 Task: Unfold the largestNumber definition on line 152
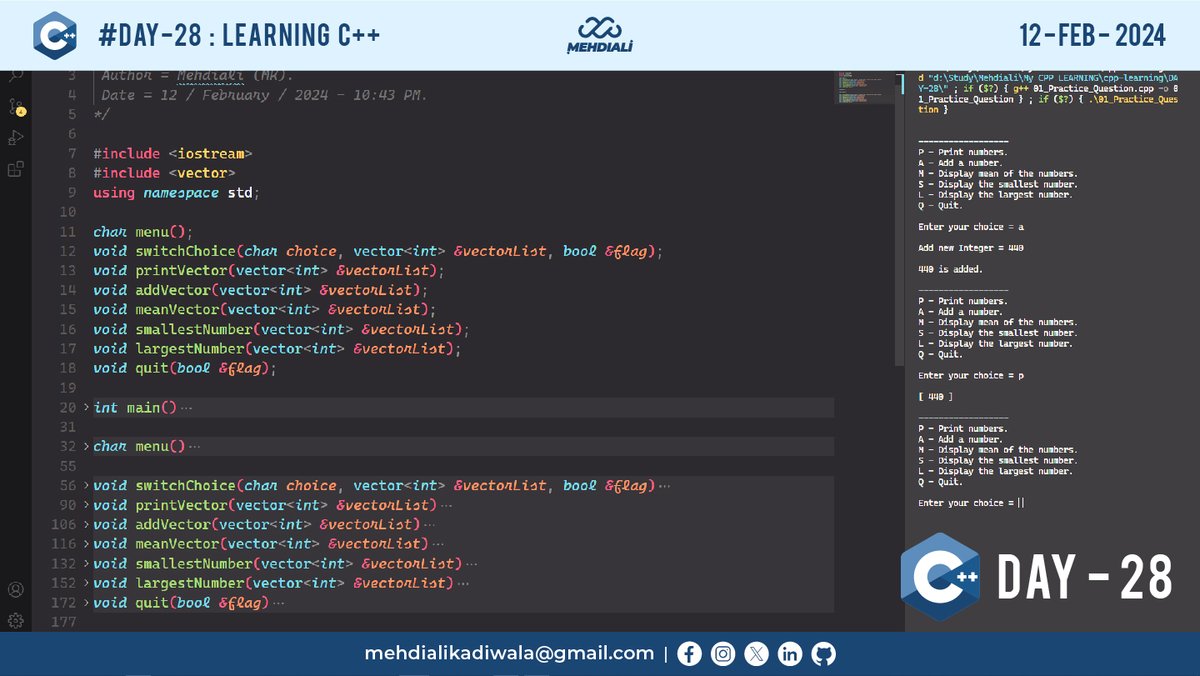(86, 583)
